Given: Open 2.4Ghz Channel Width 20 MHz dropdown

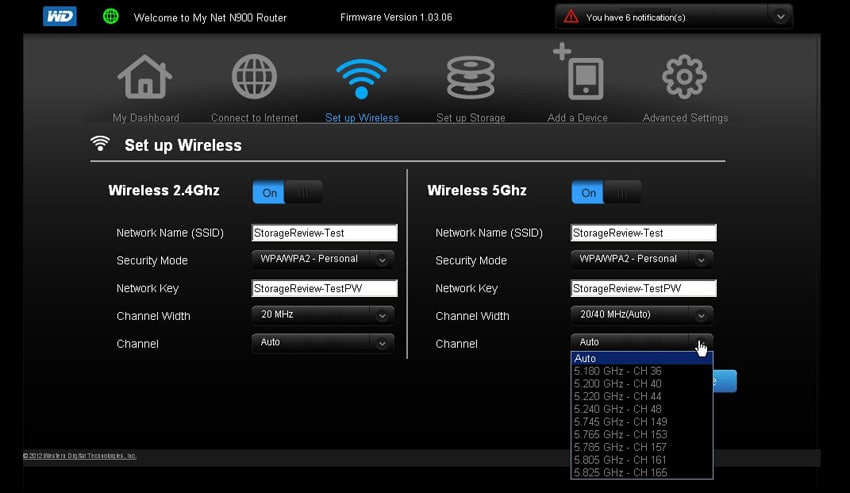Looking at the screenshot, I should coord(323,315).
